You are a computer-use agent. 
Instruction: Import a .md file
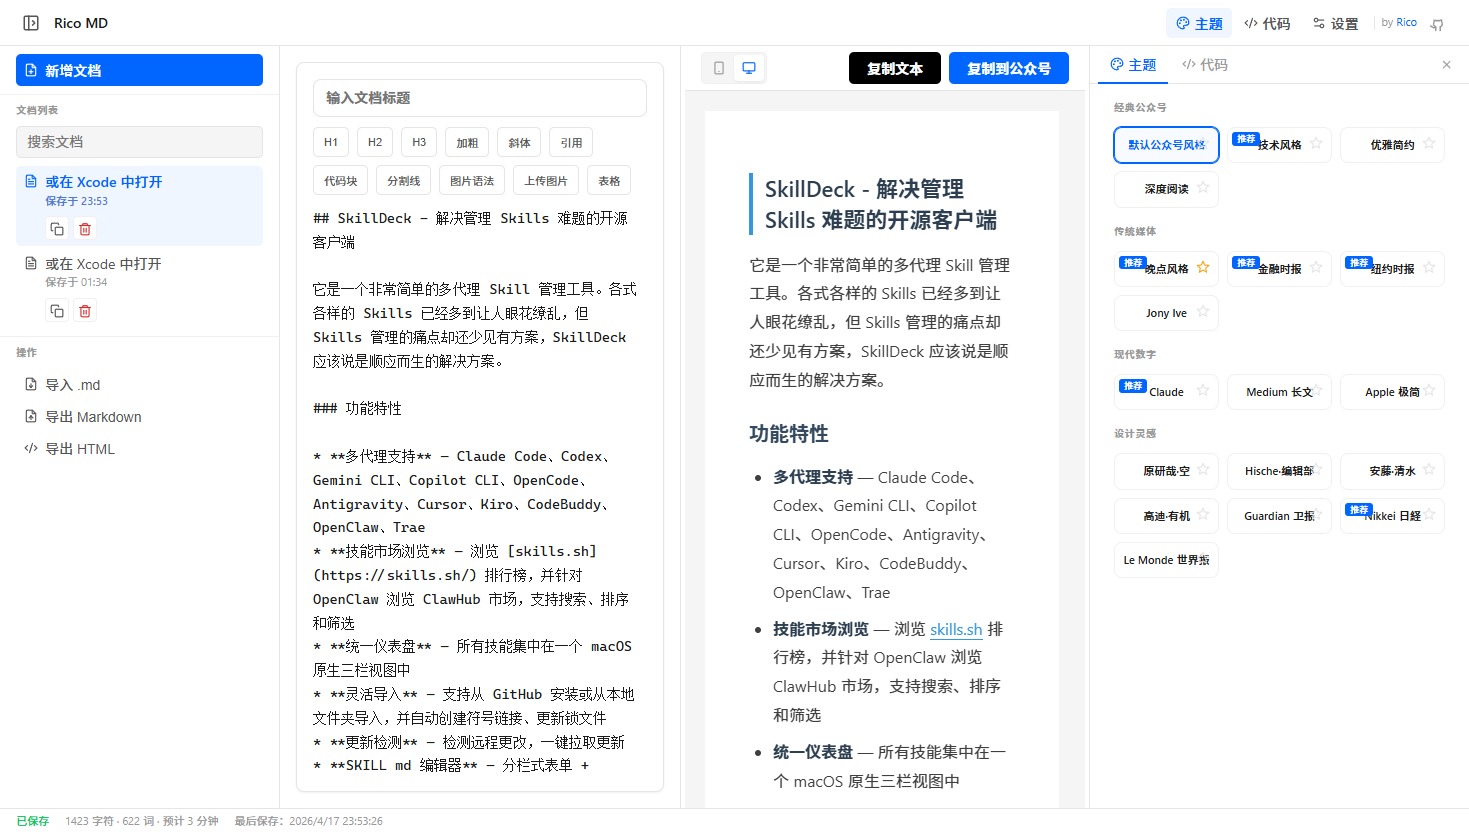(x=139, y=385)
